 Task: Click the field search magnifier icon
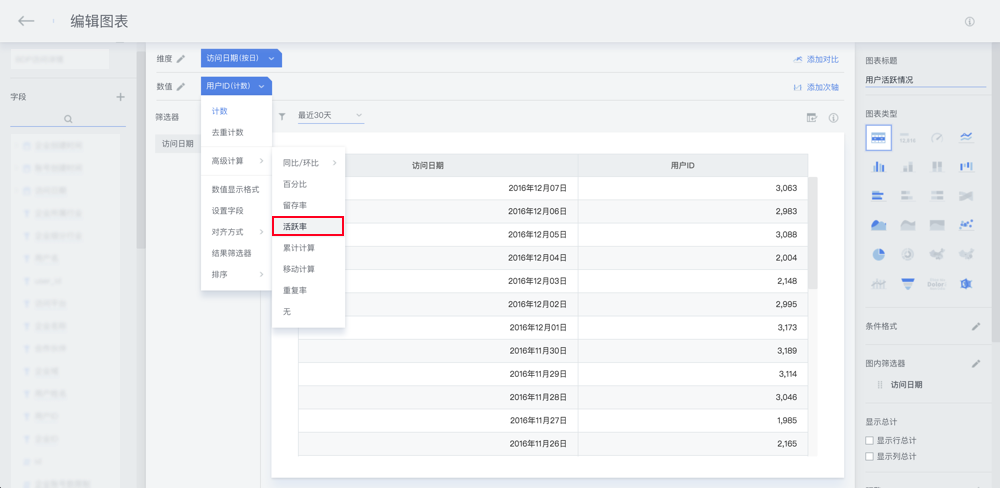tap(68, 119)
